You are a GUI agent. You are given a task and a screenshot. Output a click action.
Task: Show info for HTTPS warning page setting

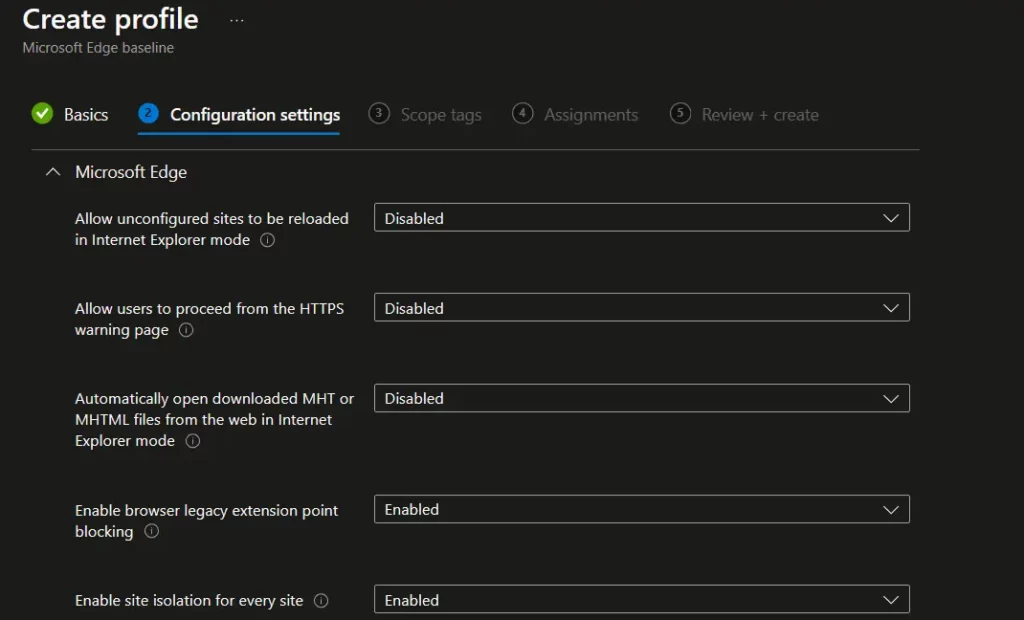tap(186, 331)
